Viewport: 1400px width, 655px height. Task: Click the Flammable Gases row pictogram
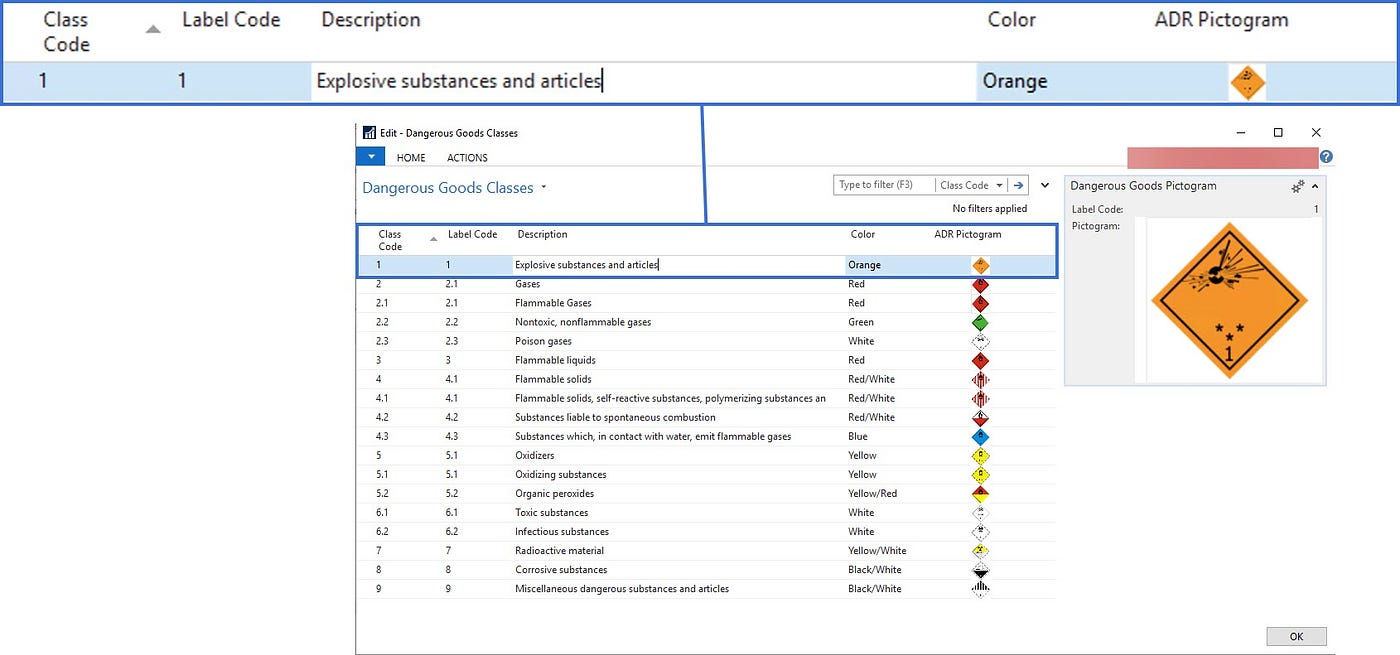click(981, 303)
